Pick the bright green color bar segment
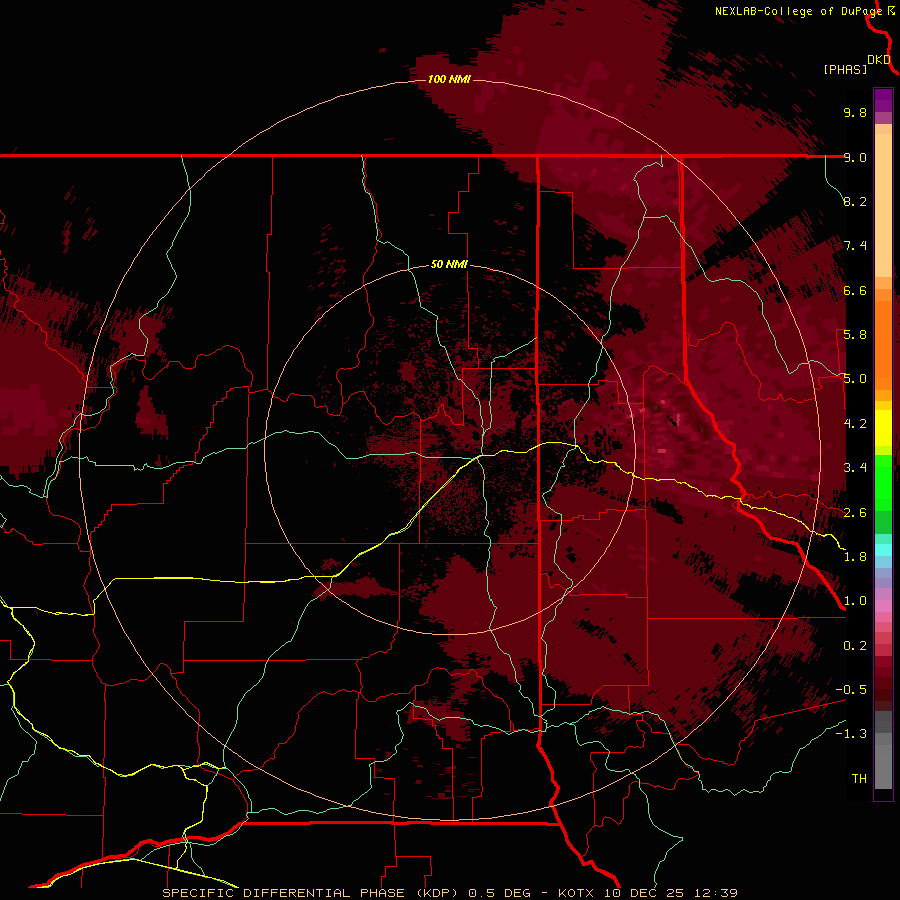 coord(883,482)
